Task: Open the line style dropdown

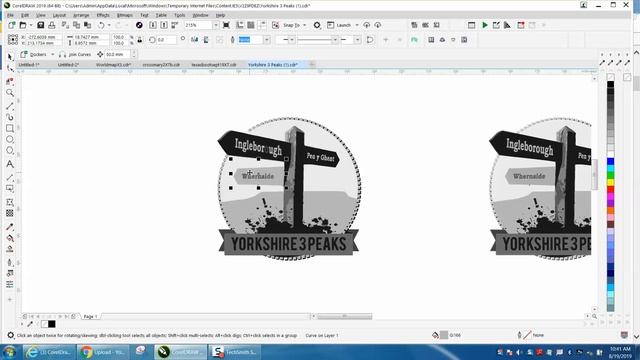Action: (x=335, y=40)
